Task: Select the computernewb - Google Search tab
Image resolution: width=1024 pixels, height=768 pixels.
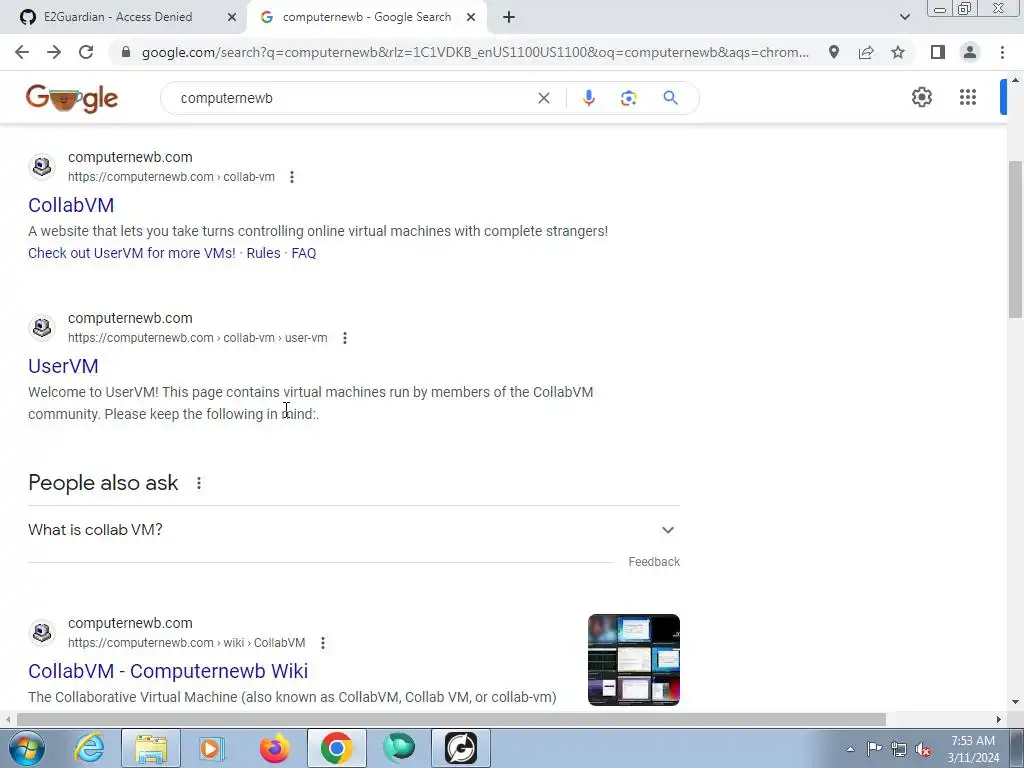Action: pyautogui.click(x=366, y=17)
